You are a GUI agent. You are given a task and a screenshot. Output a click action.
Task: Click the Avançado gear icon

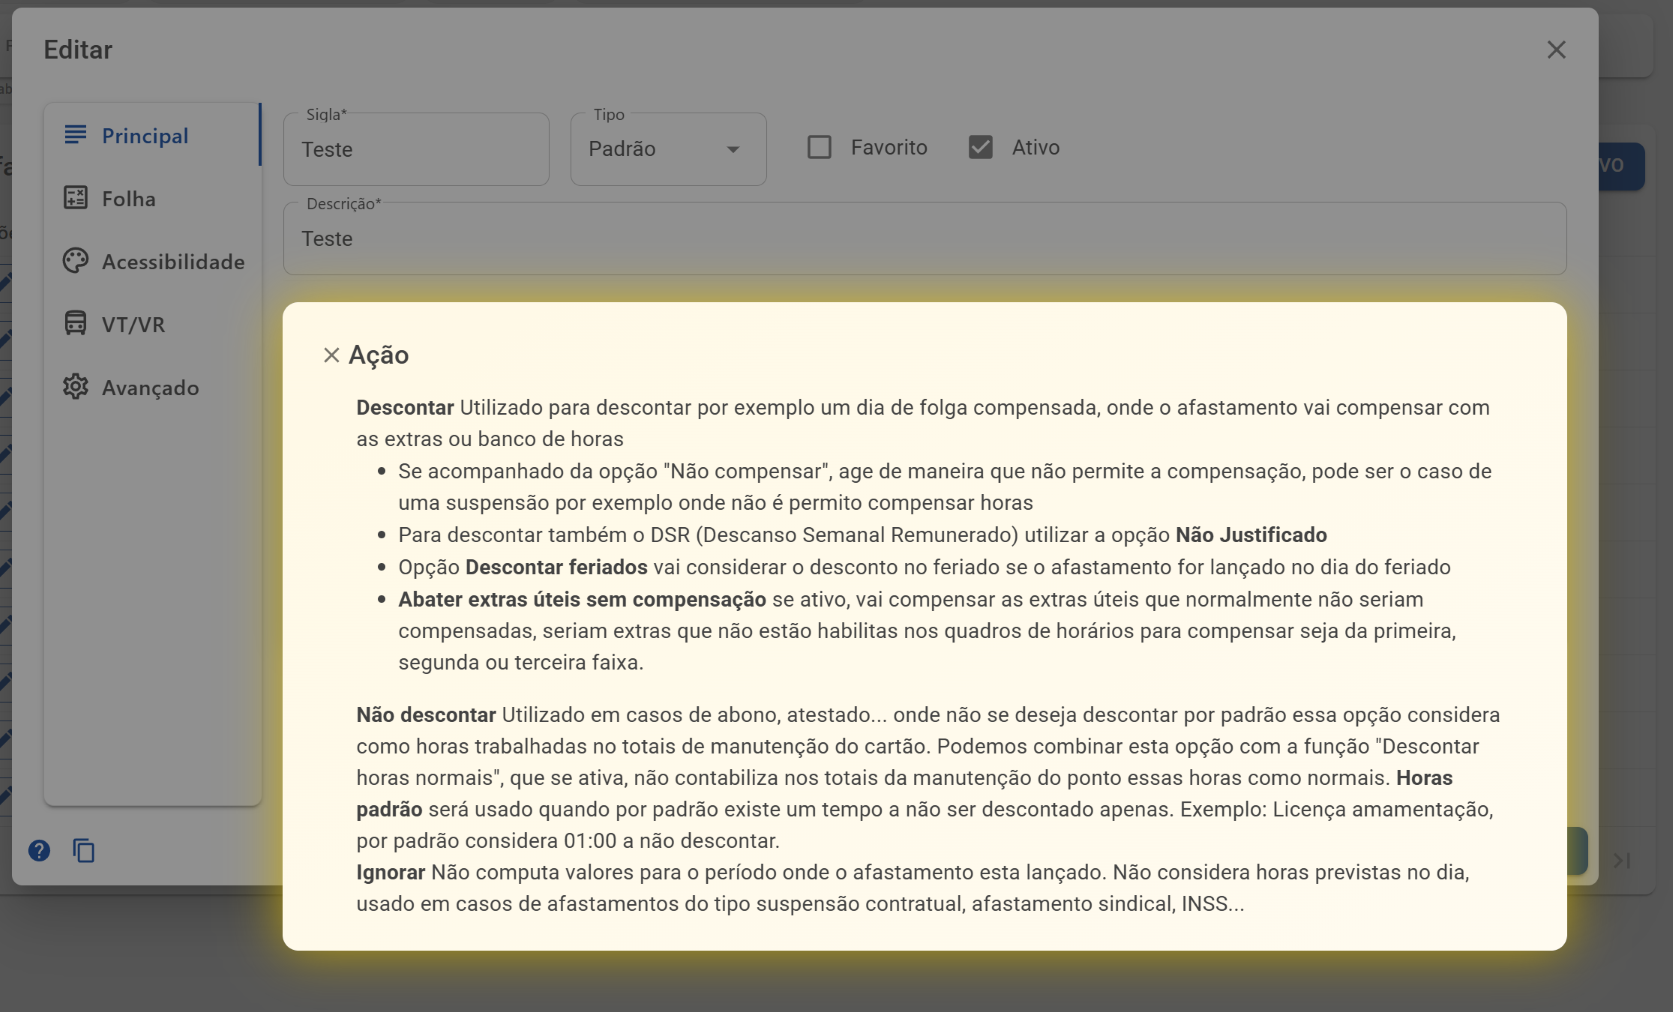[x=75, y=386]
